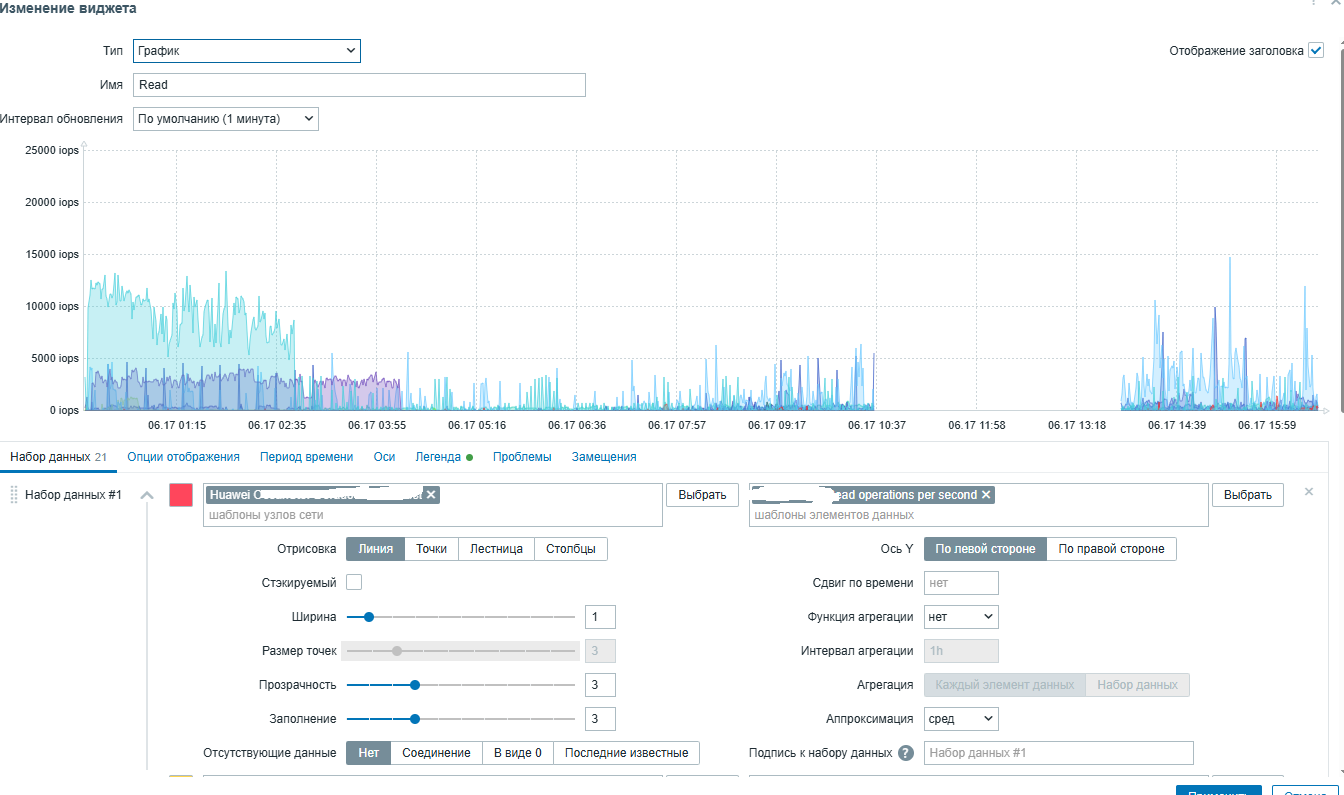Click the widget Name input field
This screenshot has height=795, width=1344.
[359, 85]
